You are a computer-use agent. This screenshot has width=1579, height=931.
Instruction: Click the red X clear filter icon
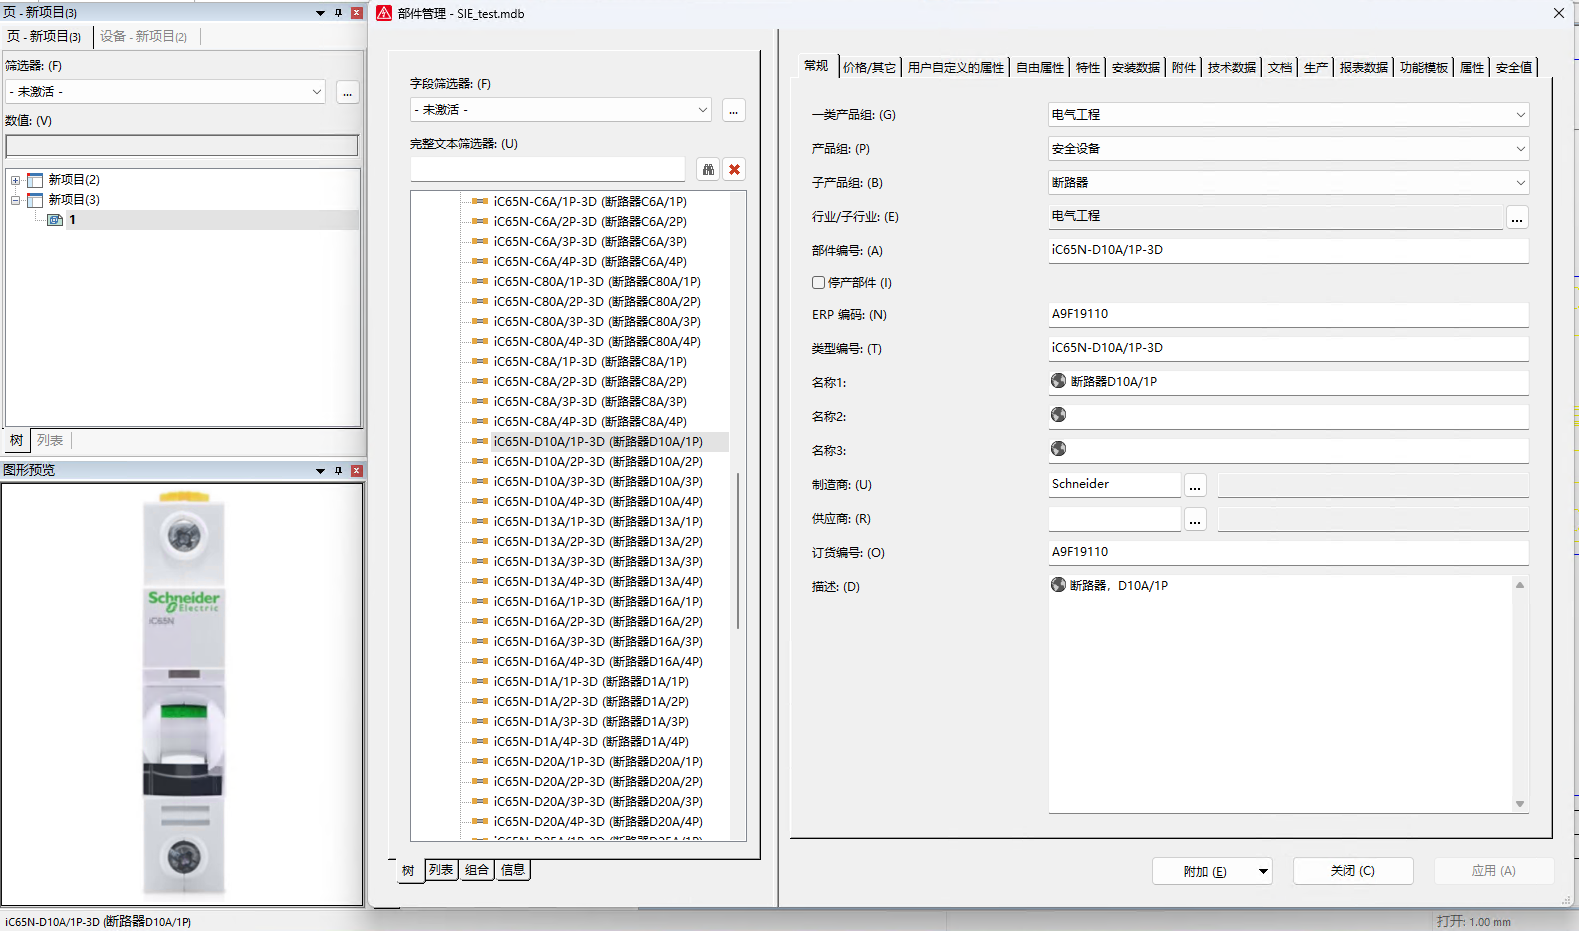point(734,170)
